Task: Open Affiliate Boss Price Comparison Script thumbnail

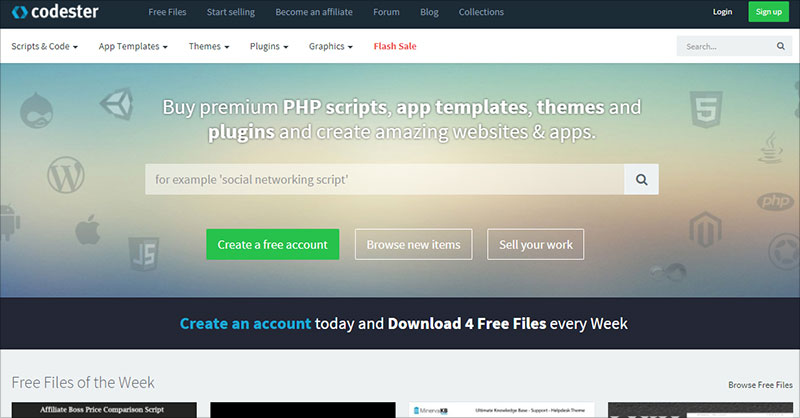Action: 104,410
